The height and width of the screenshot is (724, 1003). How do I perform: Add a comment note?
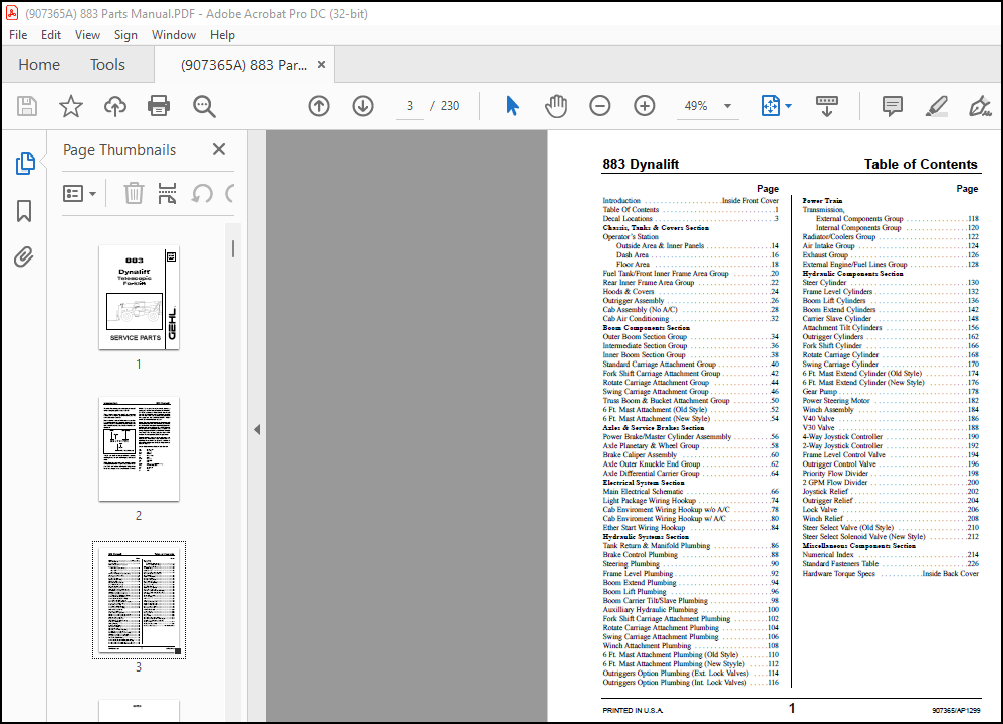click(x=892, y=106)
